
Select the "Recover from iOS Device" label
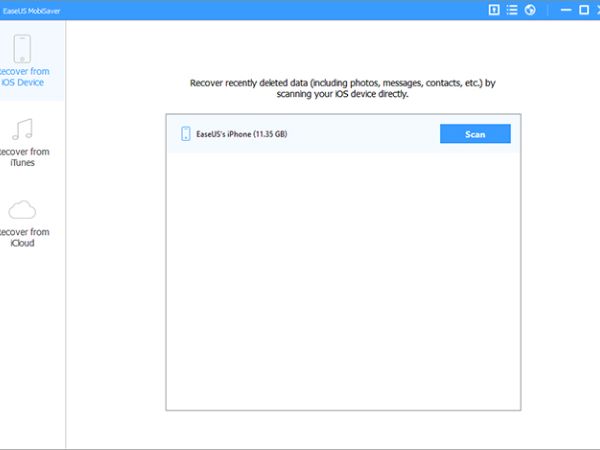[x=28, y=77]
